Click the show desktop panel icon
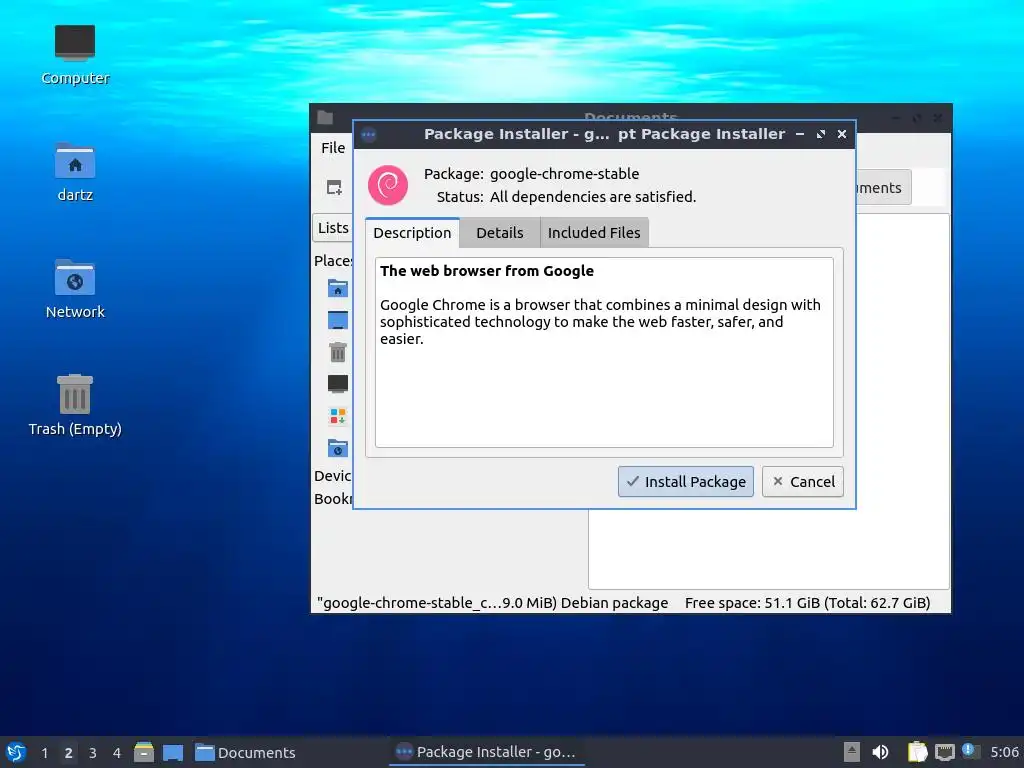 (173, 752)
